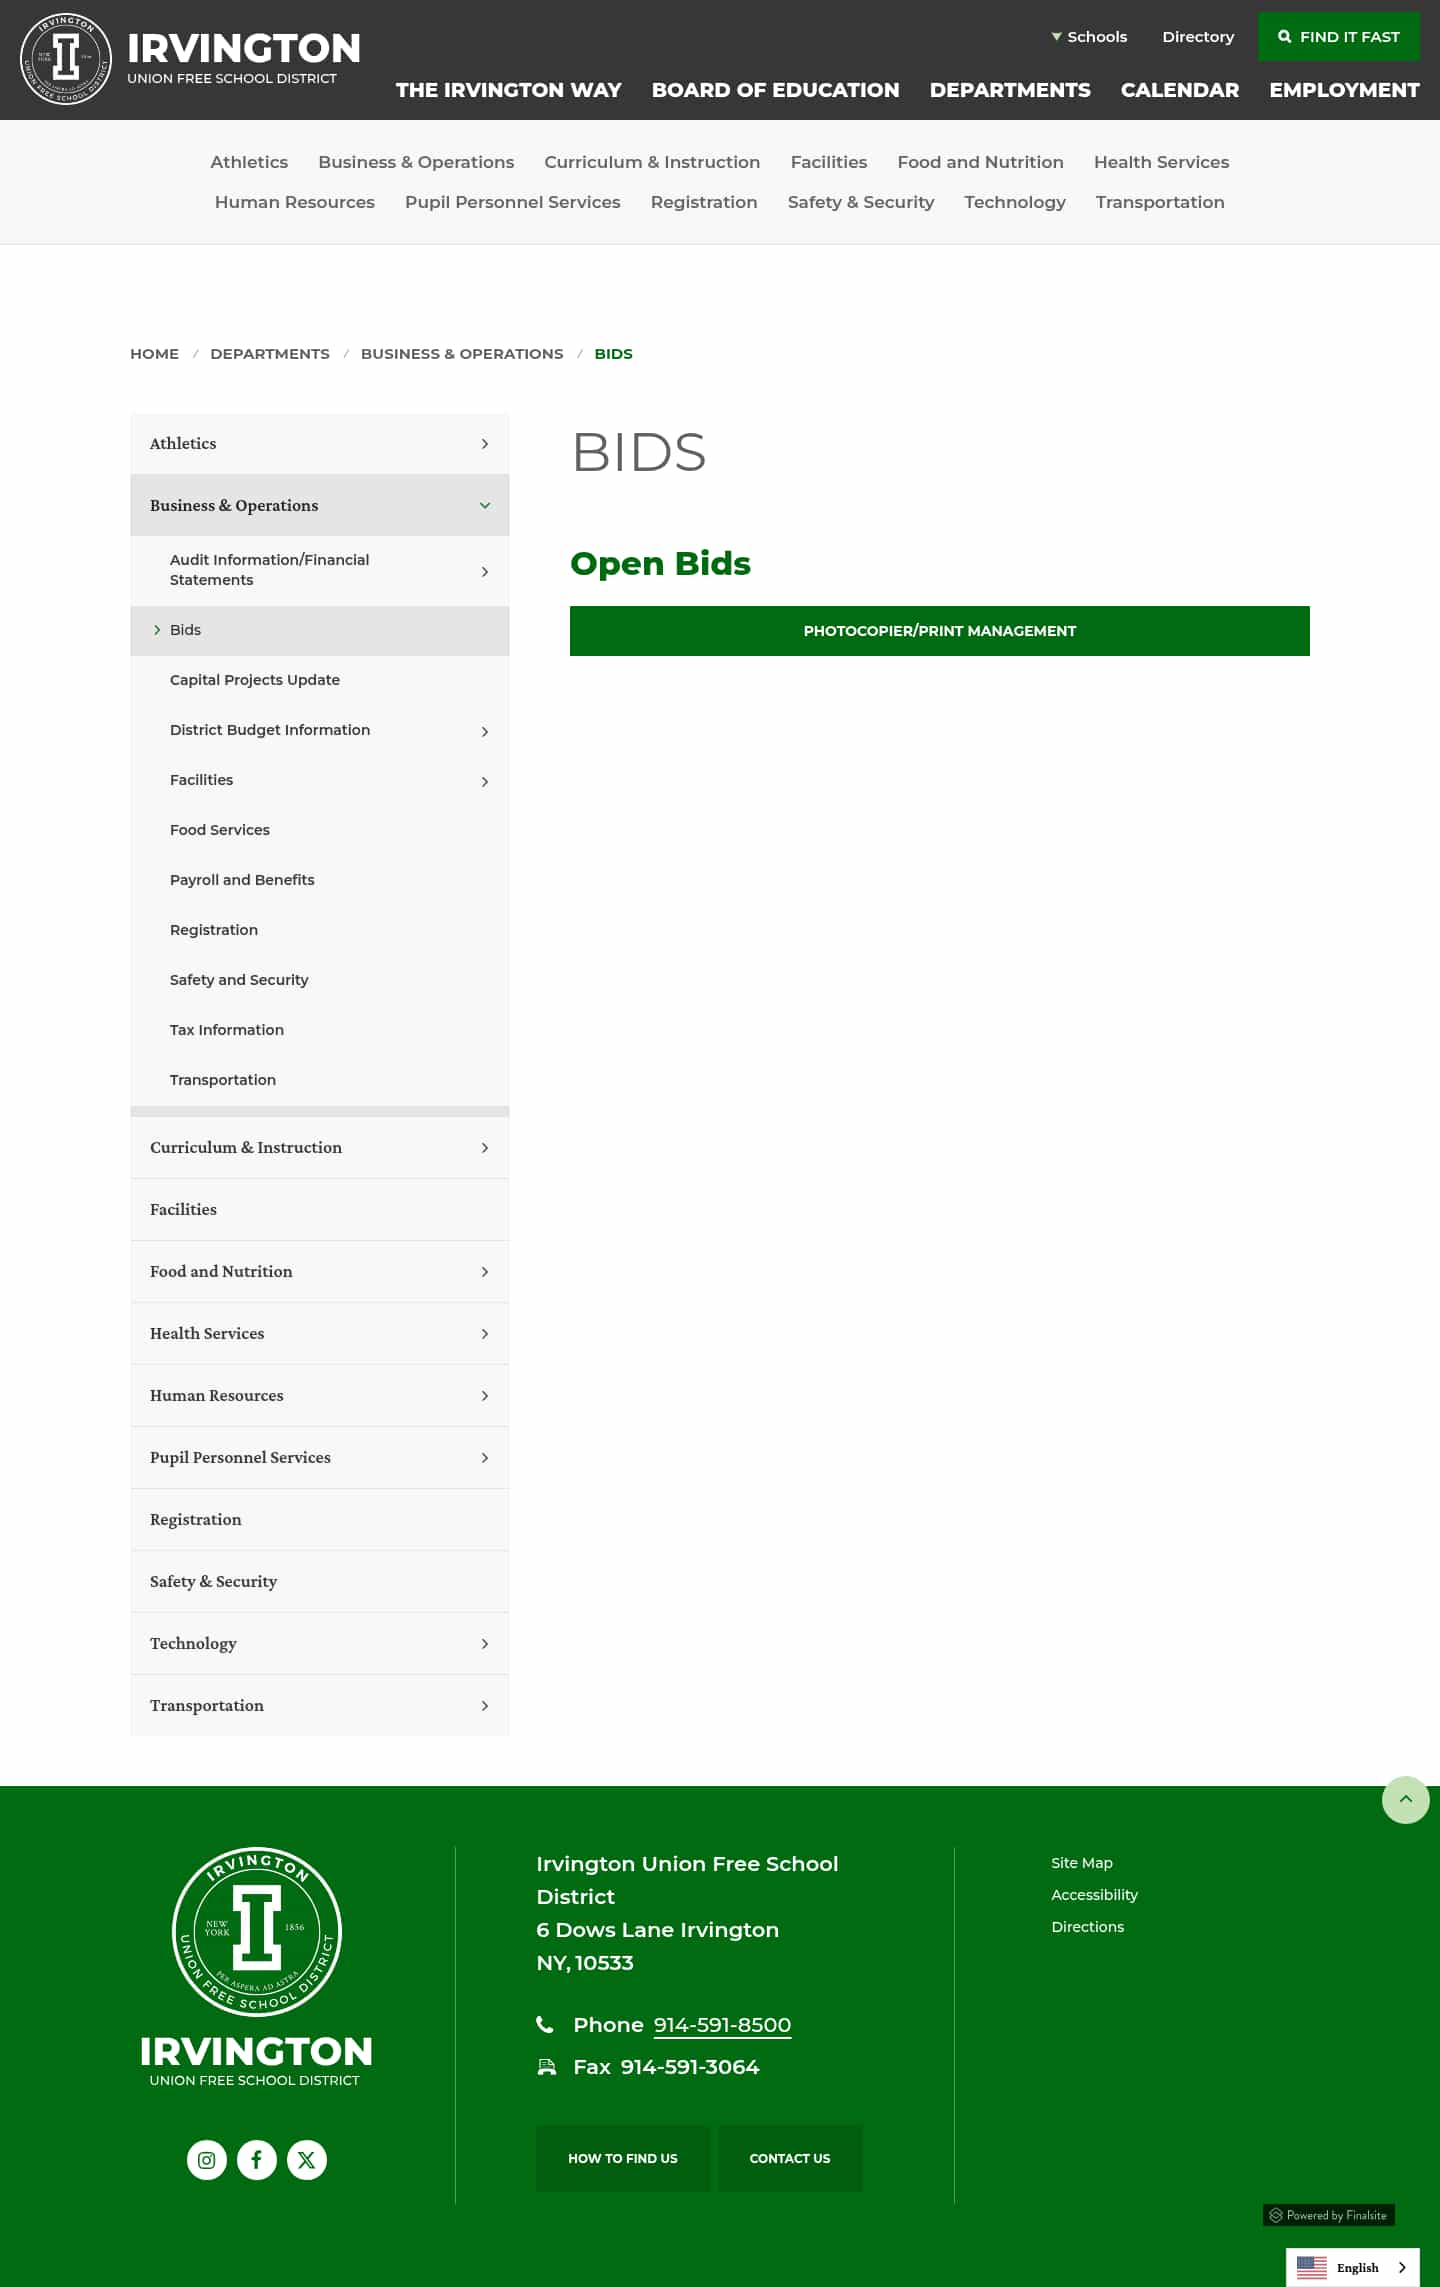Screen dimensions: 1440x2287
Task: Select Payroll and Benefits in sidebar
Action: pos(242,880)
